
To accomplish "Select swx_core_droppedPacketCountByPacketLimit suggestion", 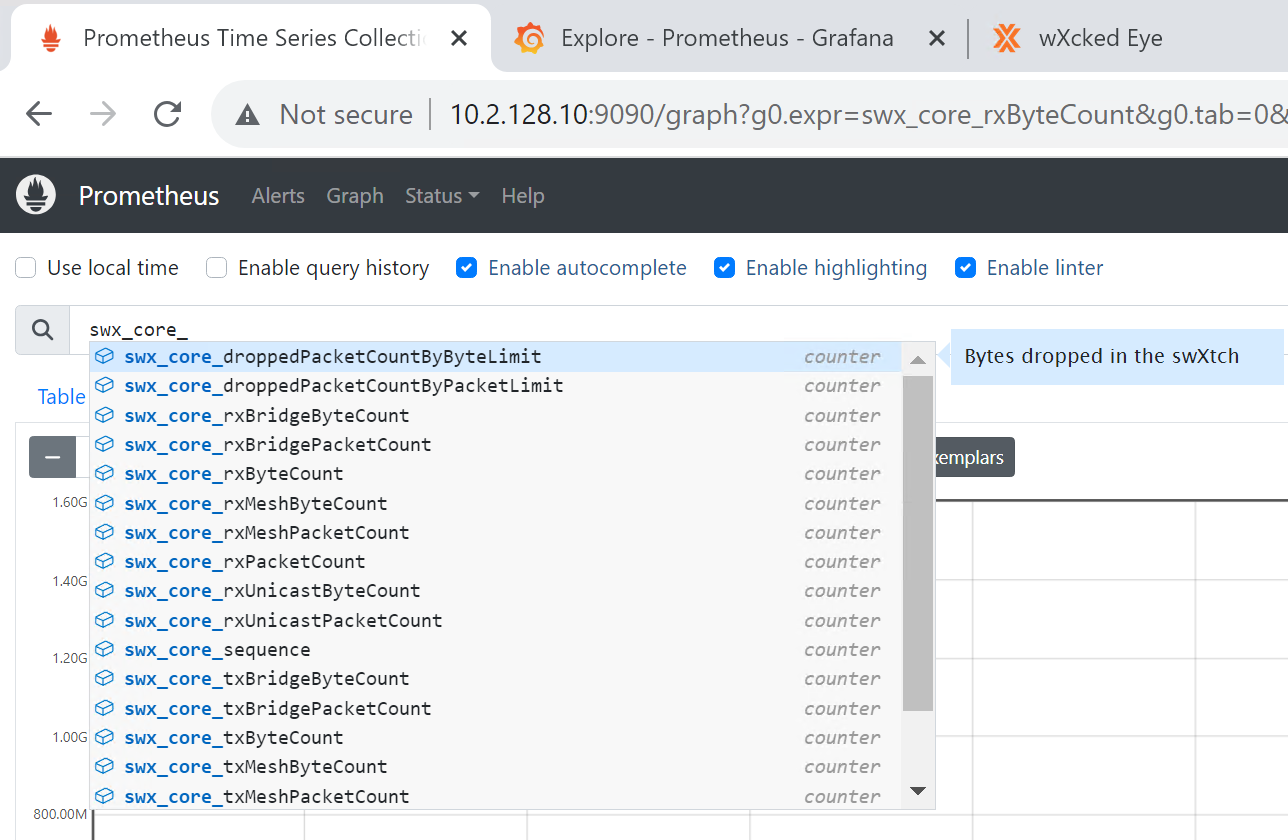I will coord(495,386).
